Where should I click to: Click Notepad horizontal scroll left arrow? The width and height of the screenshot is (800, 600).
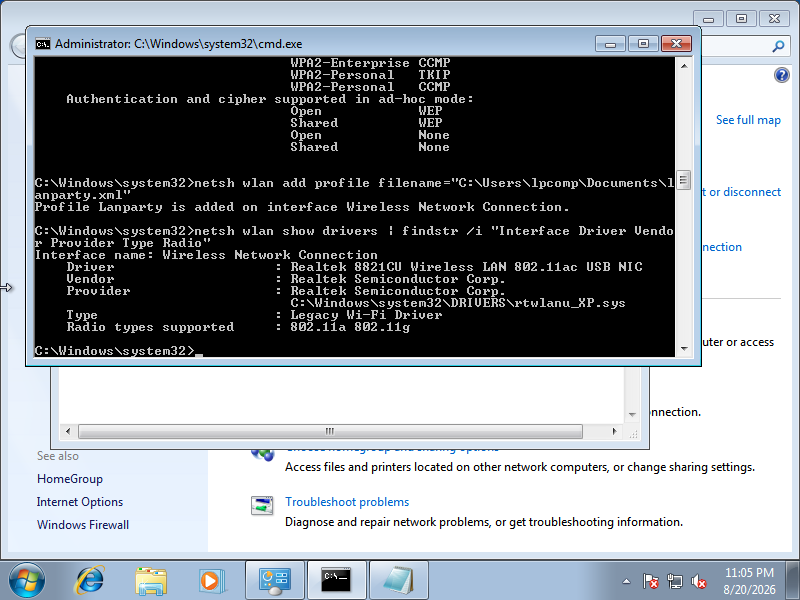click(x=68, y=431)
